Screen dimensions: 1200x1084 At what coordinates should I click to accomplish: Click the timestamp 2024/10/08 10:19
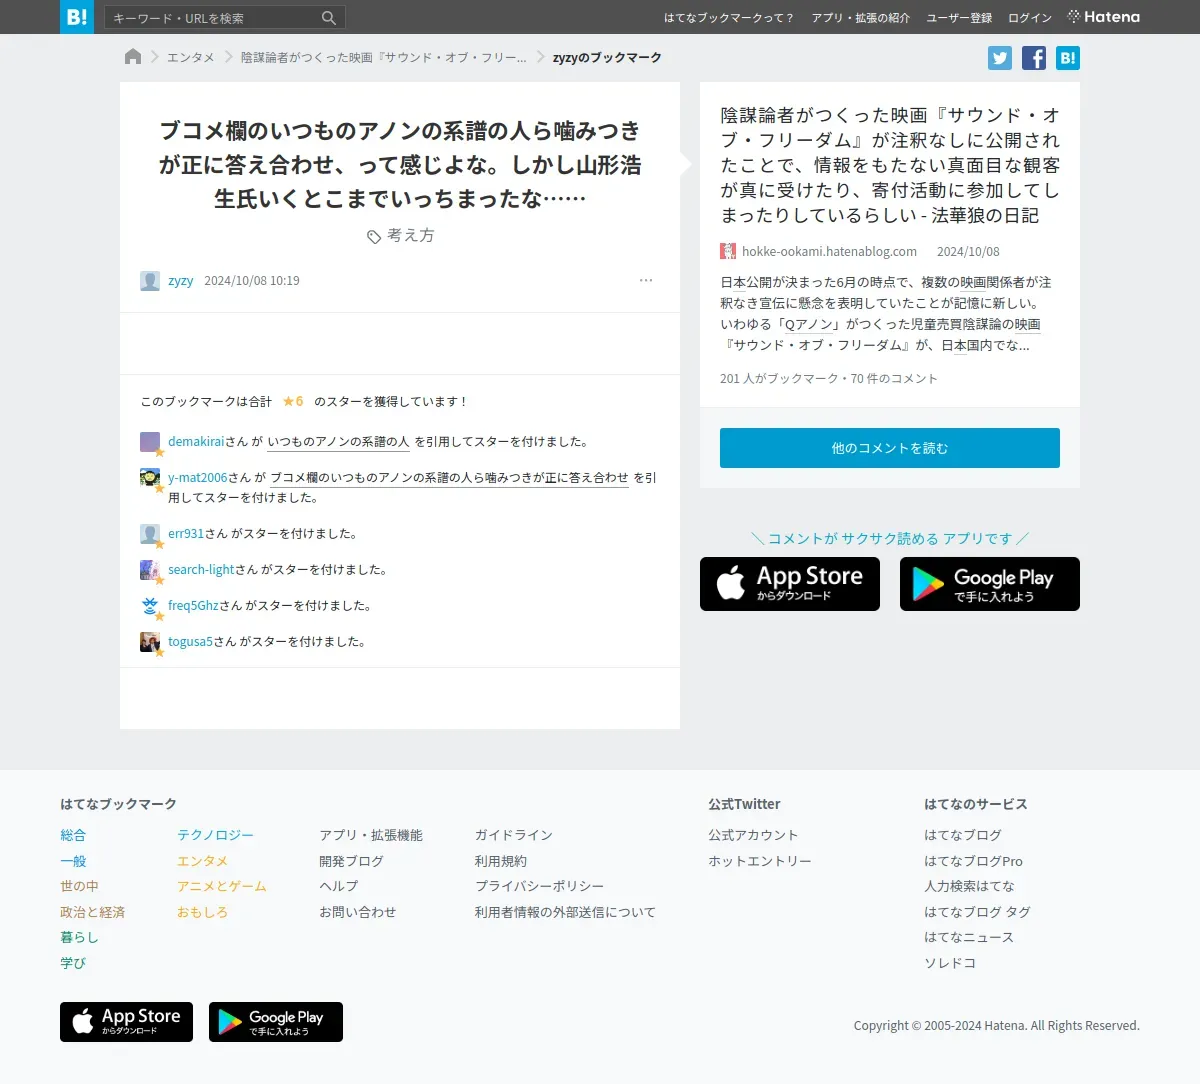click(252, 281)
